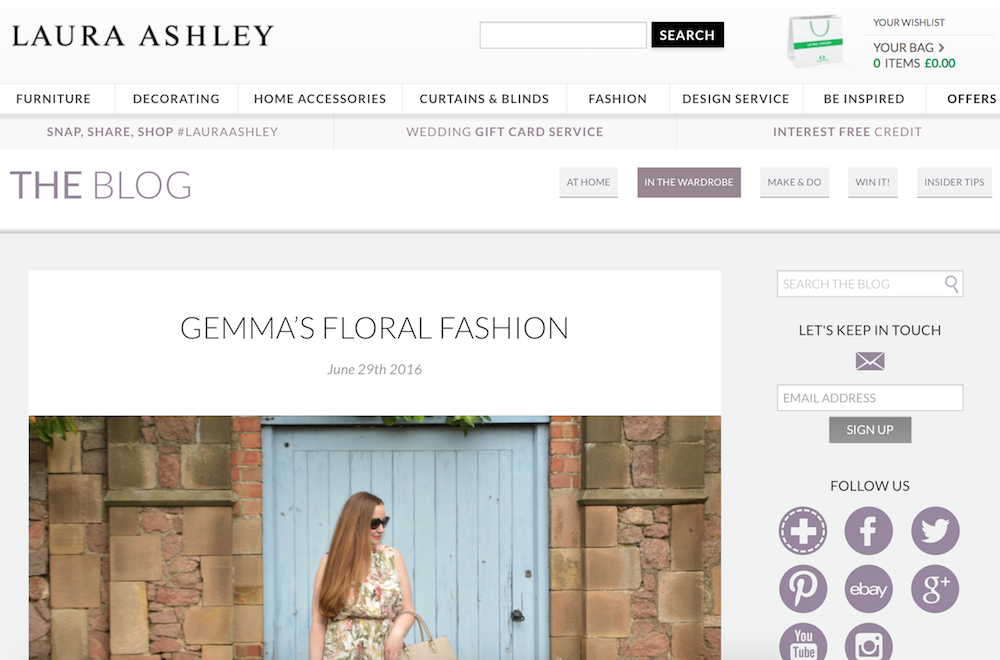Viewport: 1000px width, 660px height.
Task: Open the YouTube follow icon
Action: (x=803, y=642)
